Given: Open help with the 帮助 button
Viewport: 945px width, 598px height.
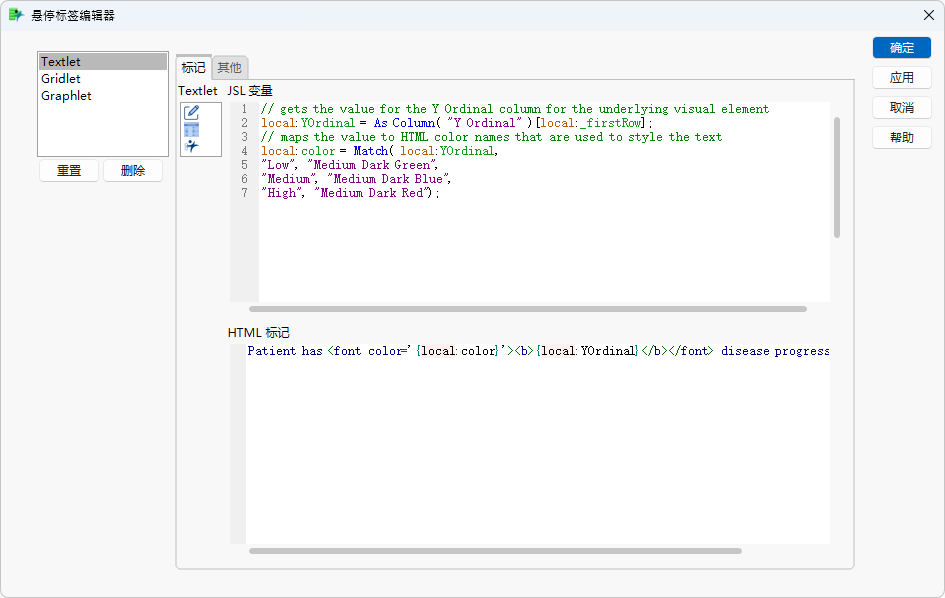Looking at the screenshot, I should pyautogui.click(x=902, y=137).
